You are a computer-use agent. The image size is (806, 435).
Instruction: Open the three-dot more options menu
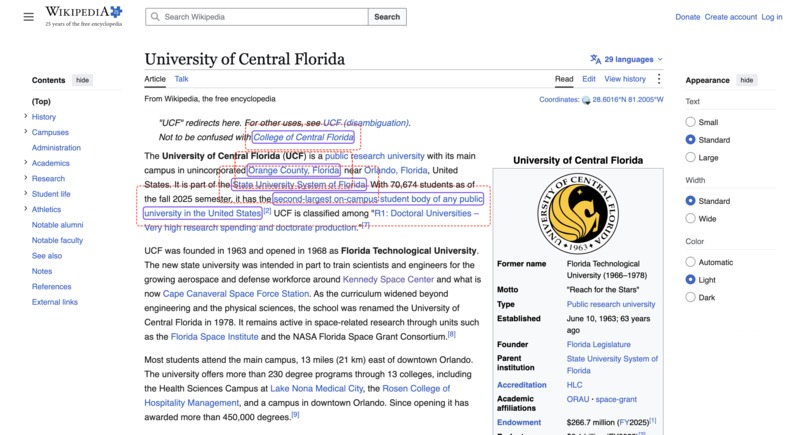click(x=659, y=79)
